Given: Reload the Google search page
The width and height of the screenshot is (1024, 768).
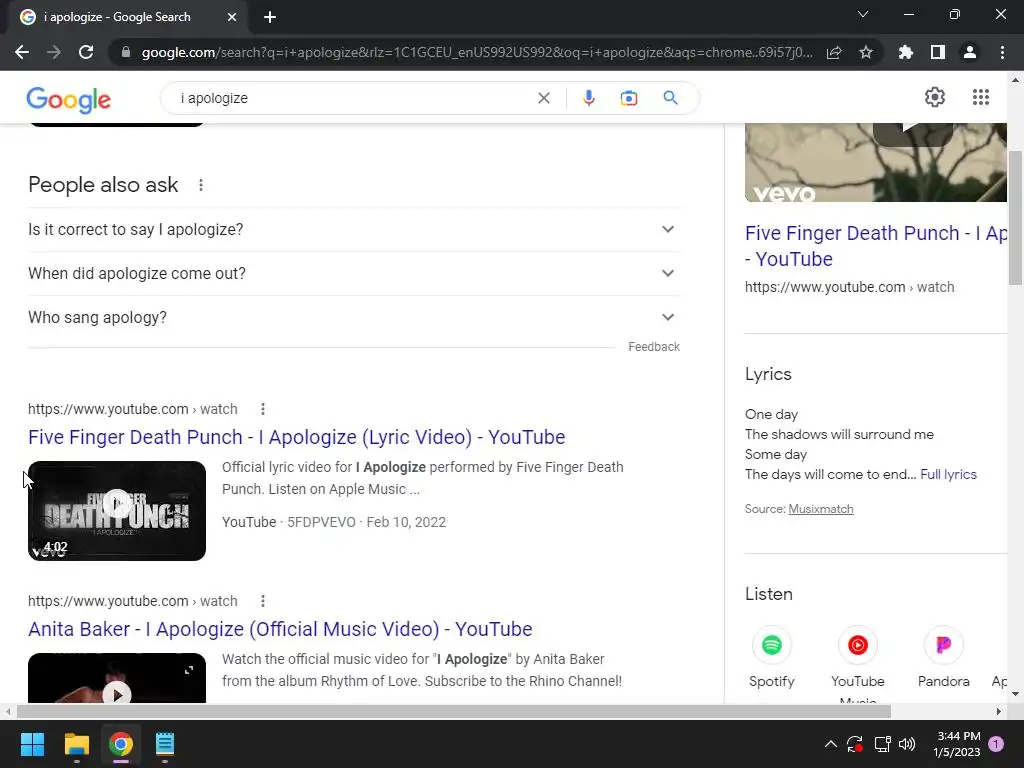Looking at the screenshot, I should [86, 52].
